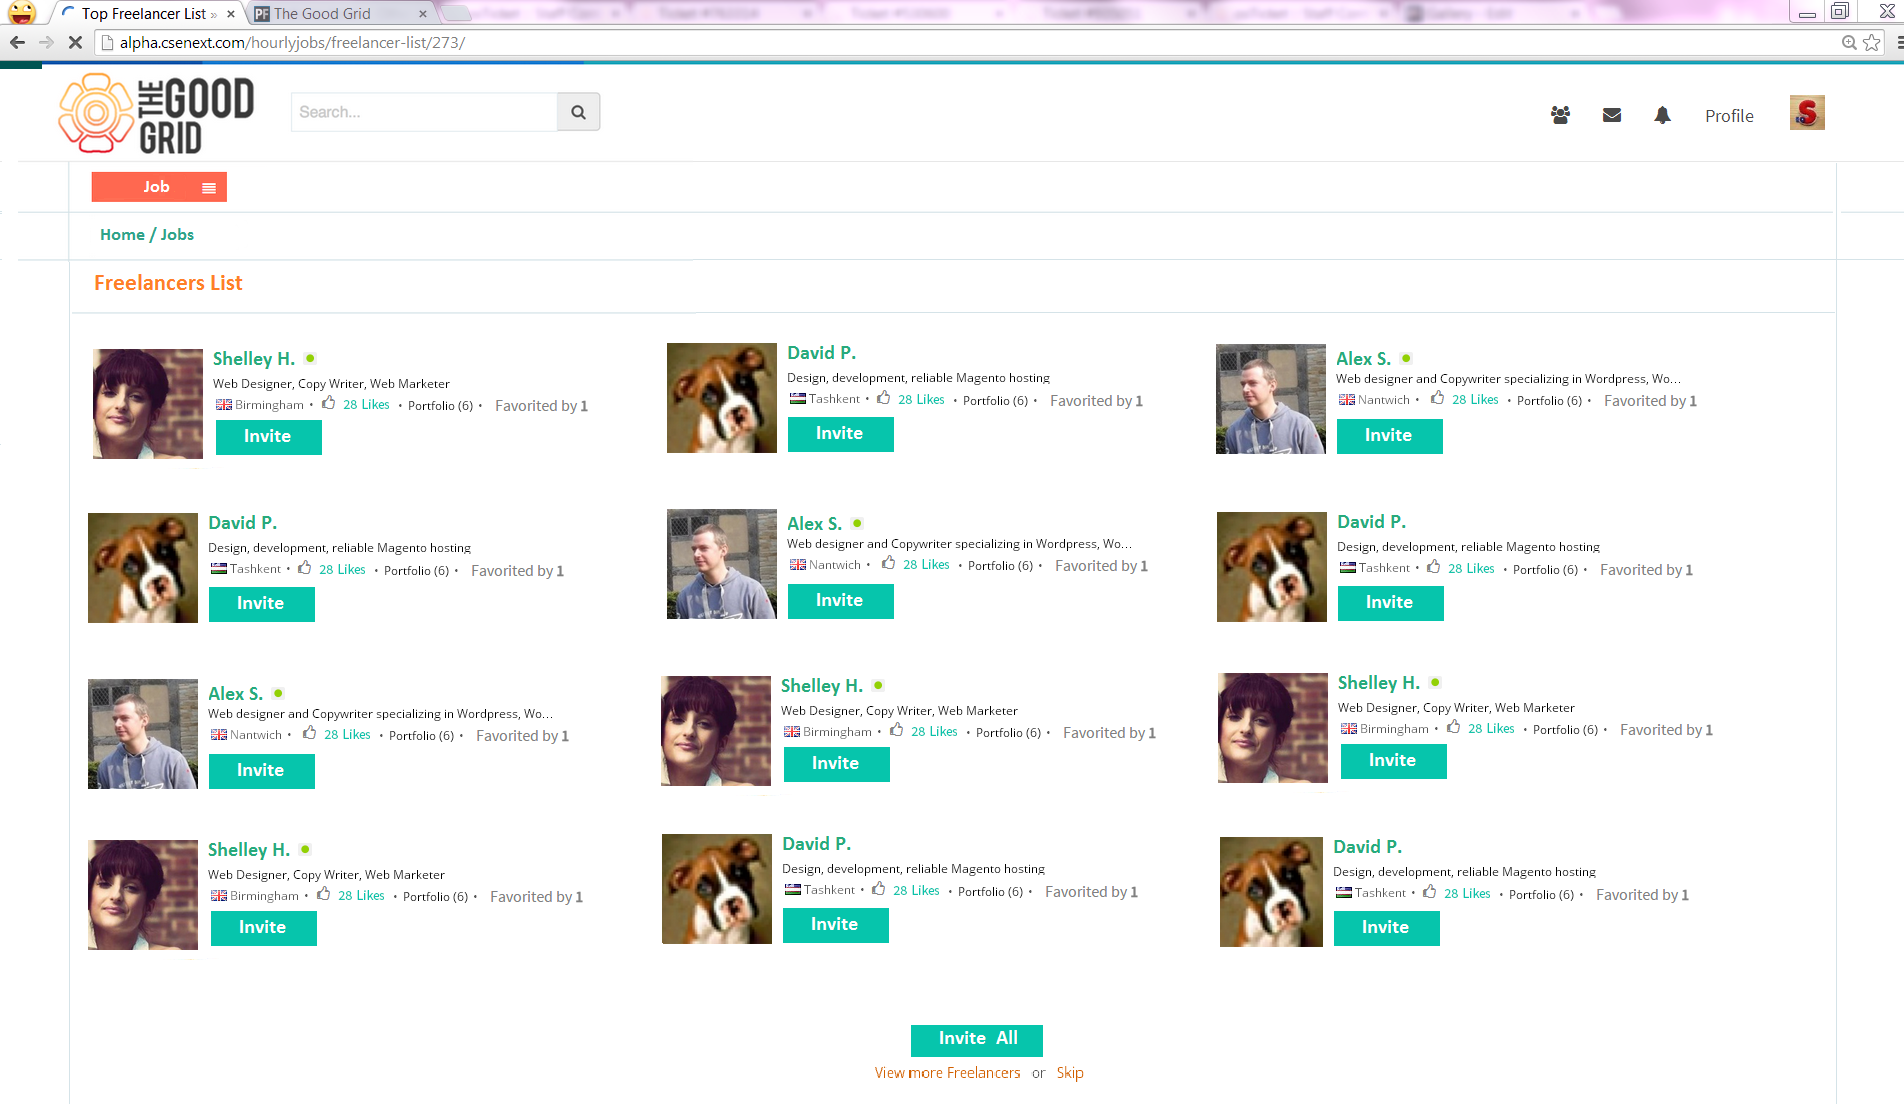This screenshot has height=1104, width=1904.
Task: Open the messages envelope icon
Action: (1612, 115)
